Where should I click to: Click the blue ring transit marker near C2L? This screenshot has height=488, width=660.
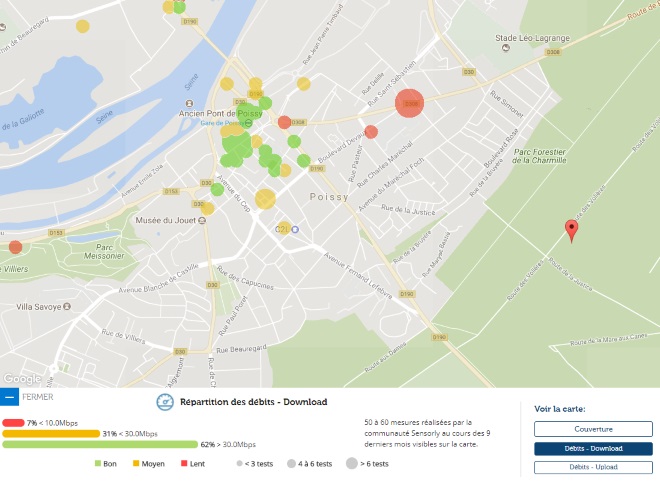pyautogui.click(x=295, y=229)
